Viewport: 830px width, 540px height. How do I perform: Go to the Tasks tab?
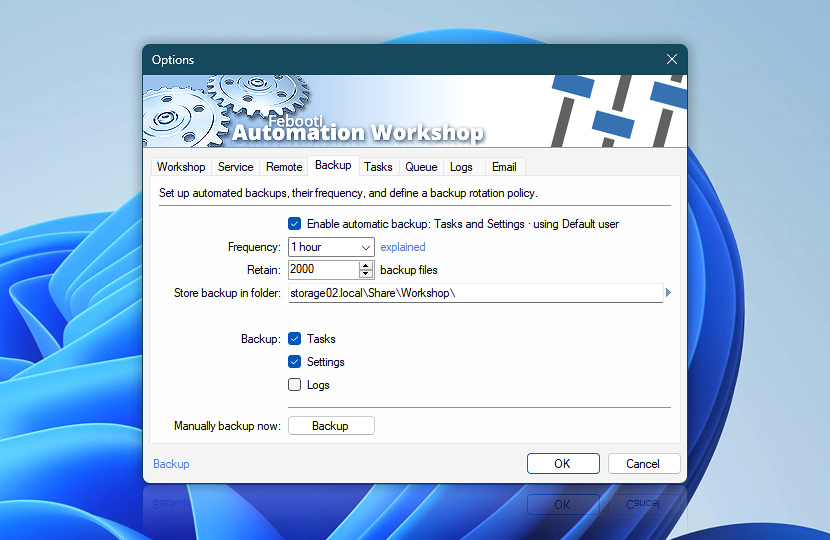378,167
